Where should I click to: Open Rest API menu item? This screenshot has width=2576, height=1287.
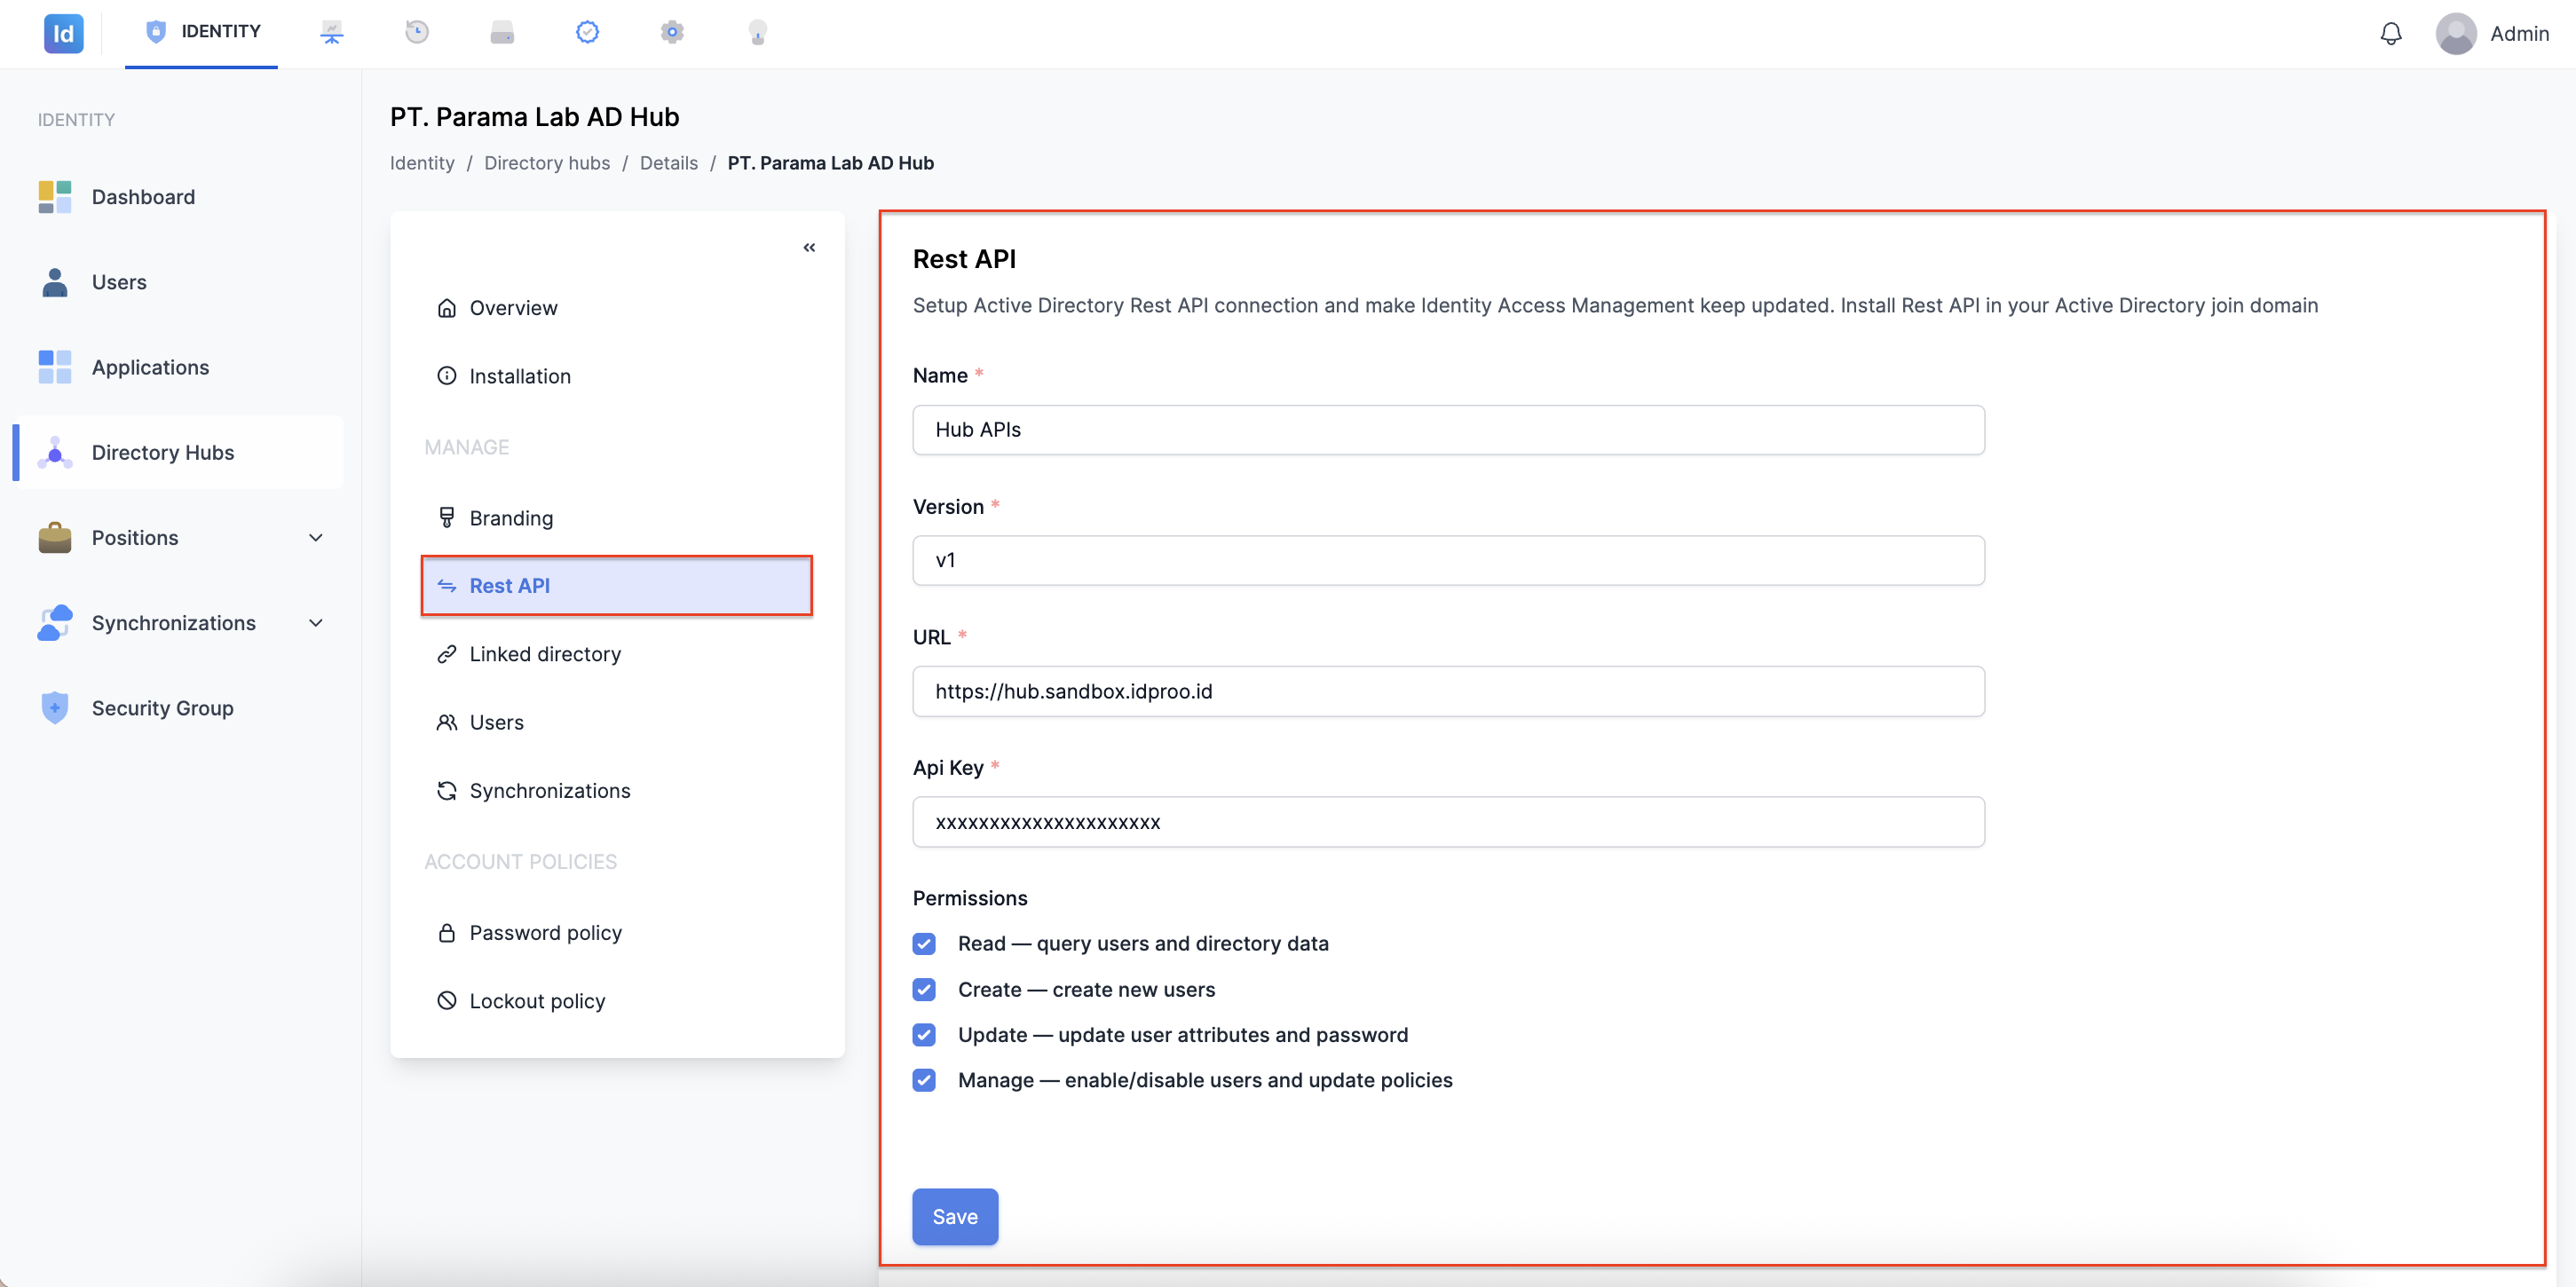pos(616,586)
